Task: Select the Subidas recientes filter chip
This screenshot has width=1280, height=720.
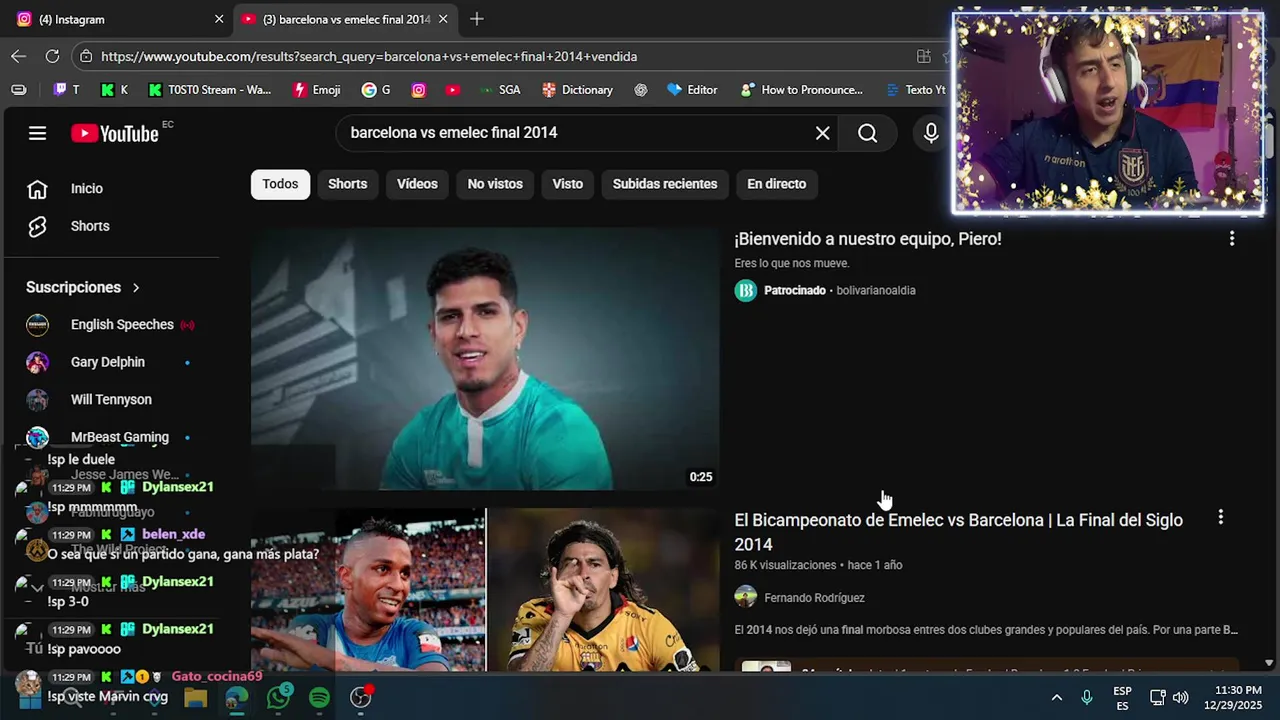Action: pyautogui.click(x=665, y=184)
